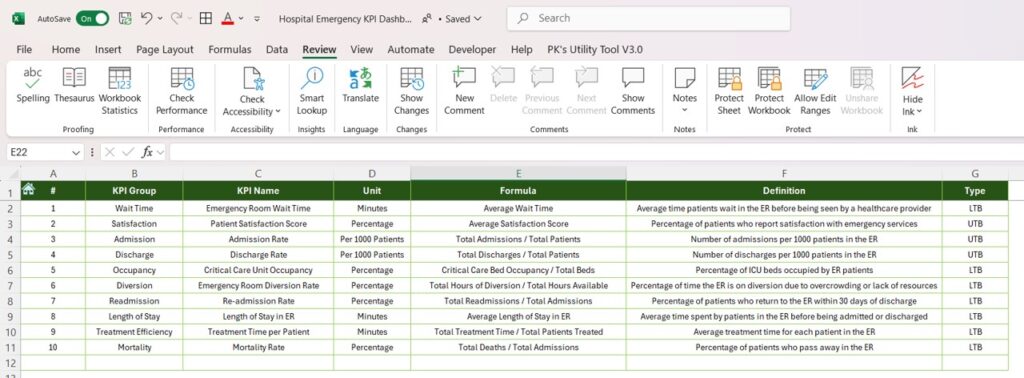The height and width of the screenshot is (378, 1024).
Task: Expand the Undo history dropdown arrow
Action: [x=160, y=19]
